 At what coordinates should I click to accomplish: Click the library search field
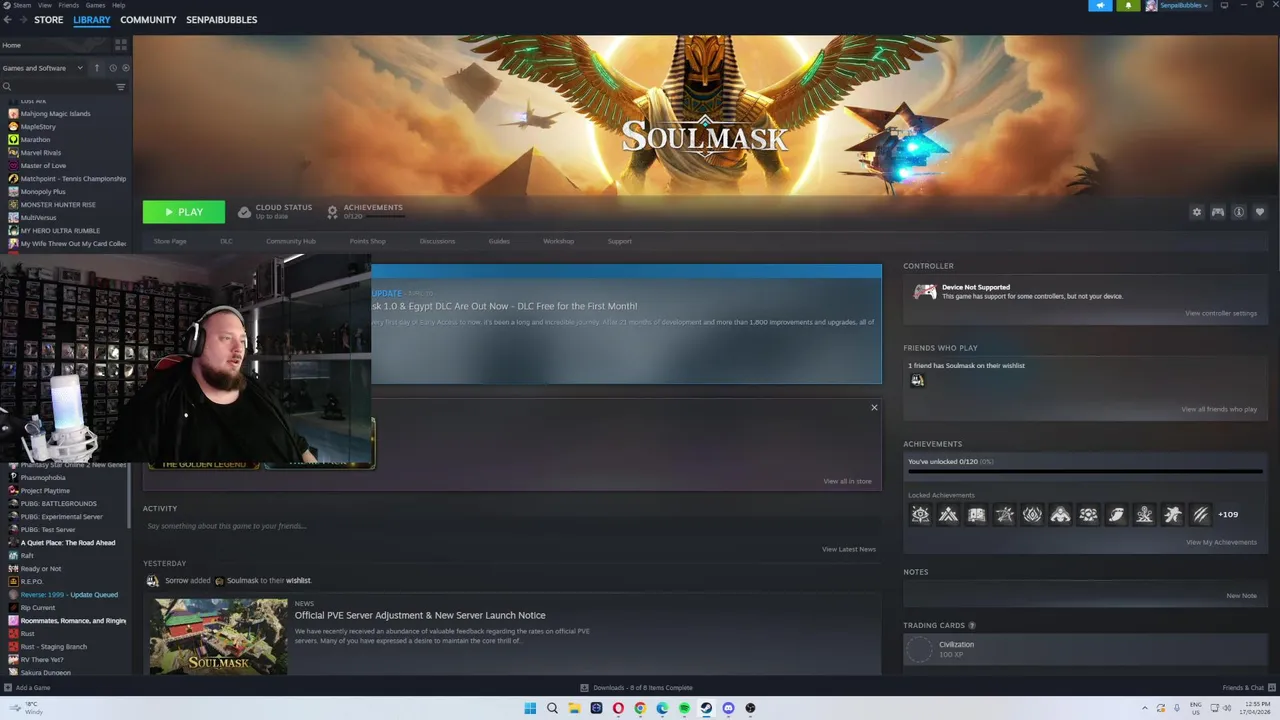tap(57, 87)
